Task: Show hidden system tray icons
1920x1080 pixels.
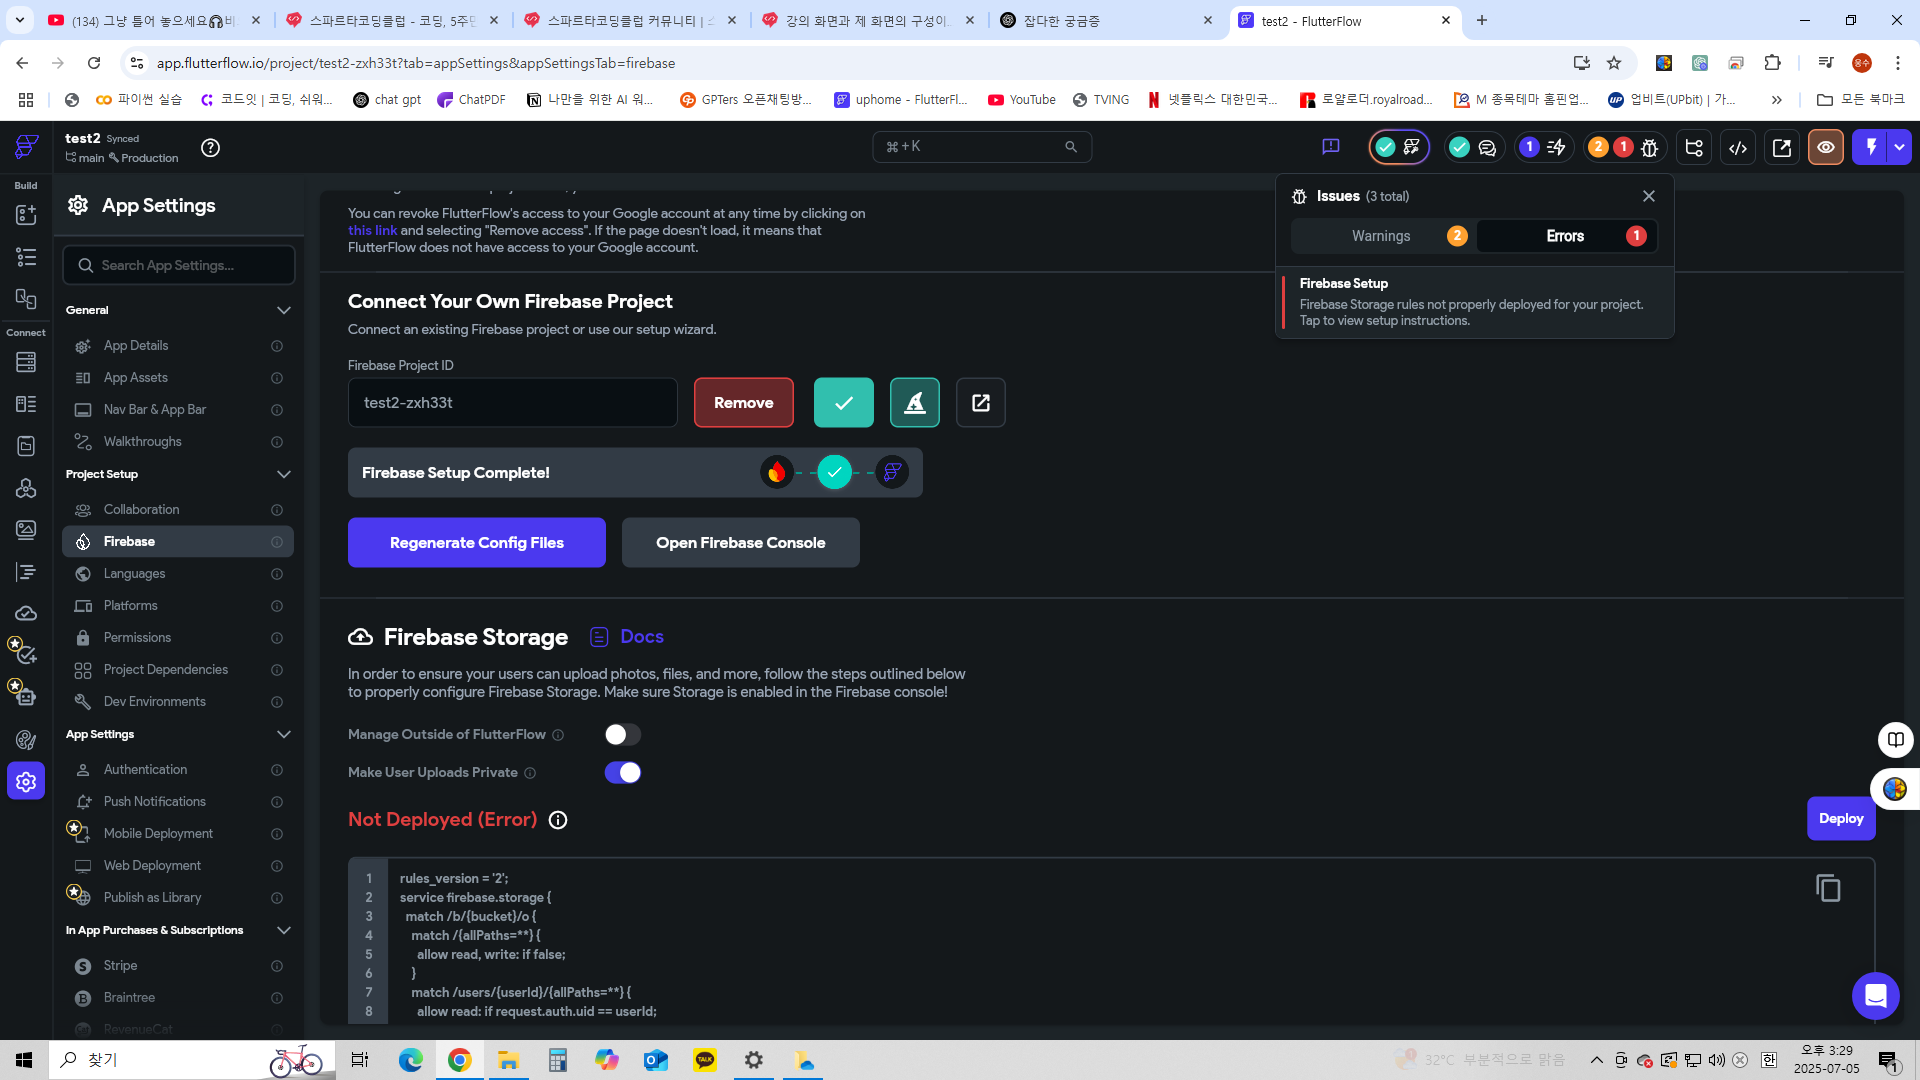Action: tap(1597, 1060)
